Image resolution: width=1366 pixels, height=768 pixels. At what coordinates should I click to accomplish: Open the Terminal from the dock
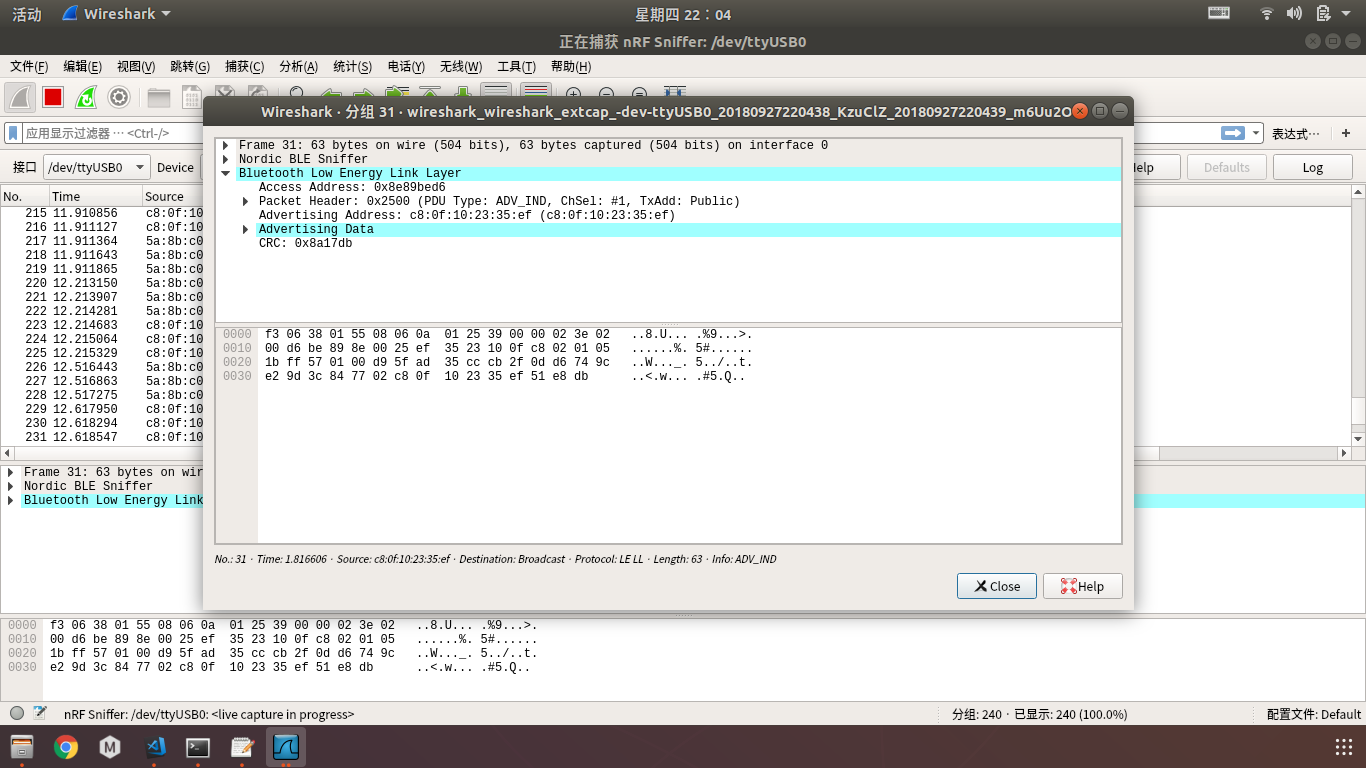pyautogui.click(x=198, y=747)
